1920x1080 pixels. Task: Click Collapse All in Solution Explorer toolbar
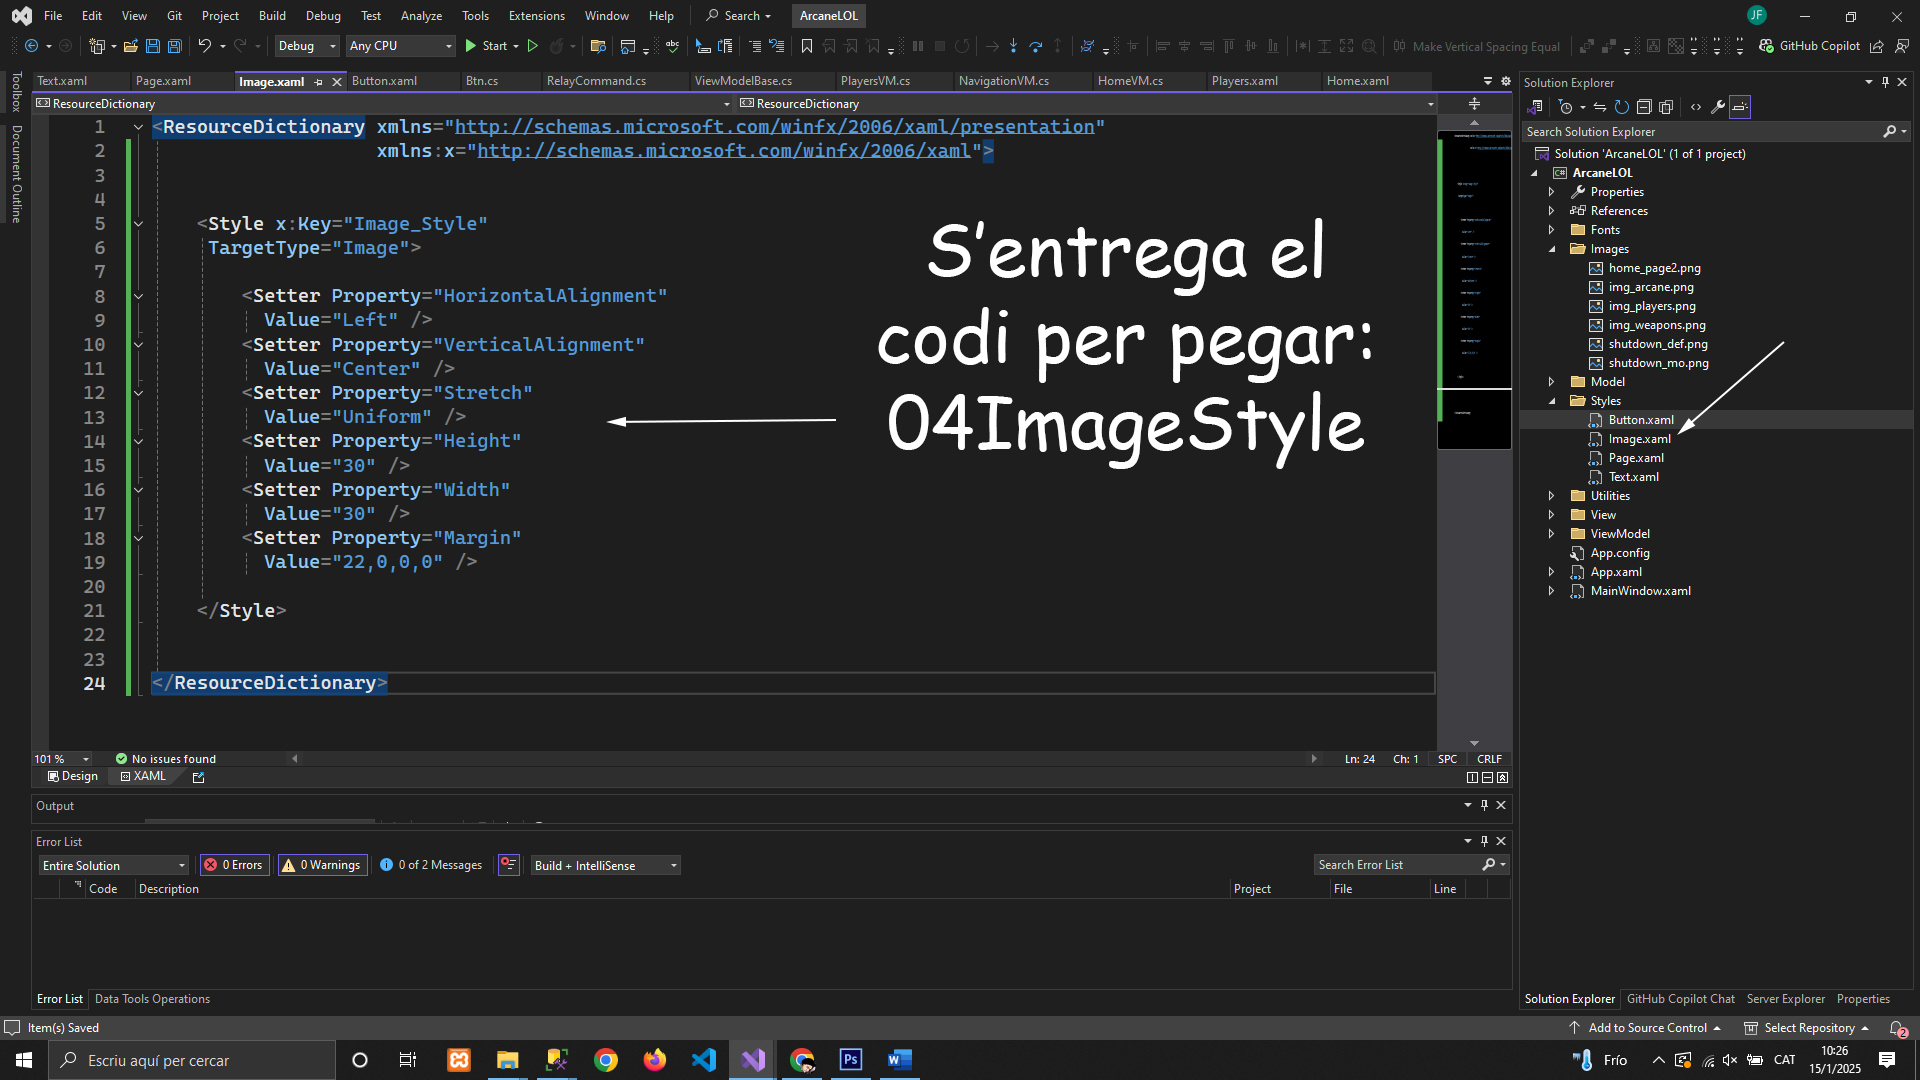(1644, 107)
